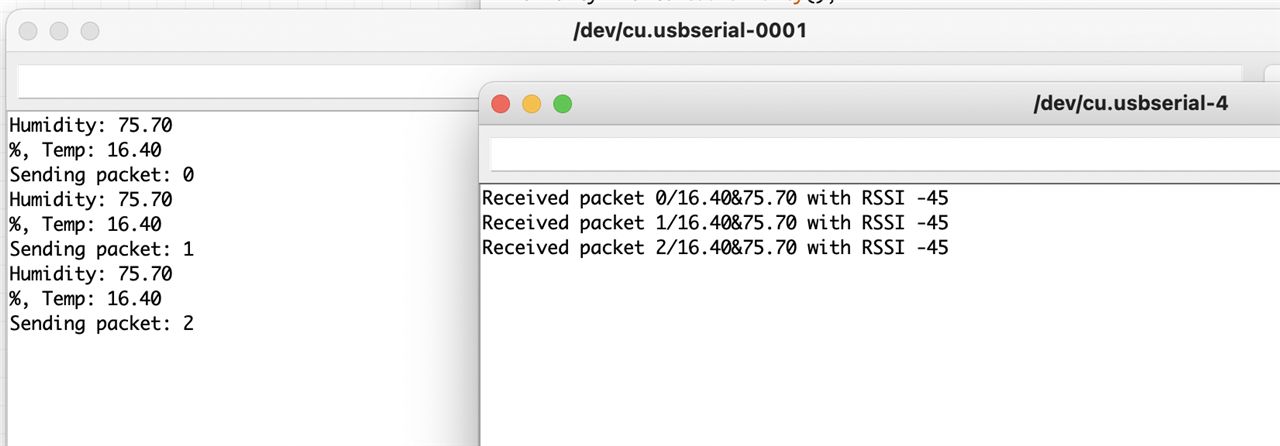The height and width of the screenshot is (446, 1280).
Task: Minimize the usbserial-4 window with the yellow button
Action: [x=532, y=103]
